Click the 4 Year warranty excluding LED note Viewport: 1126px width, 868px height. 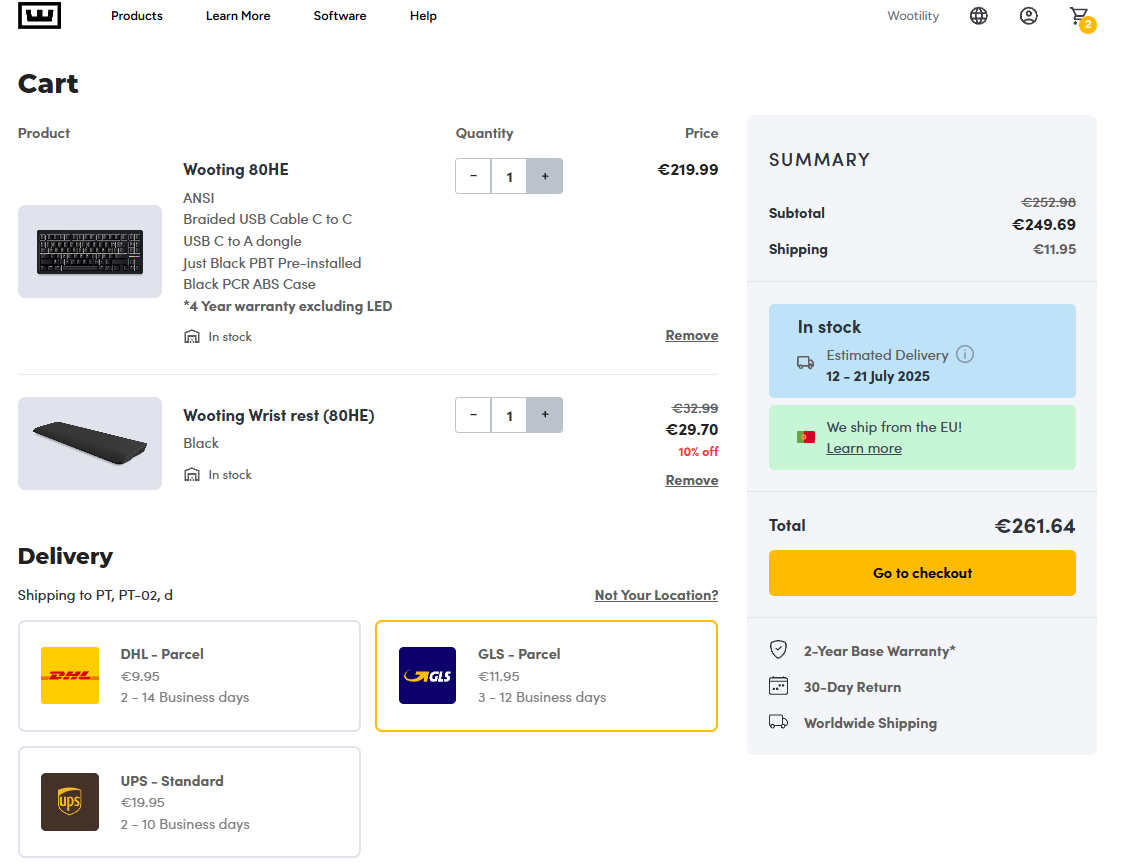tap(287, 306)
